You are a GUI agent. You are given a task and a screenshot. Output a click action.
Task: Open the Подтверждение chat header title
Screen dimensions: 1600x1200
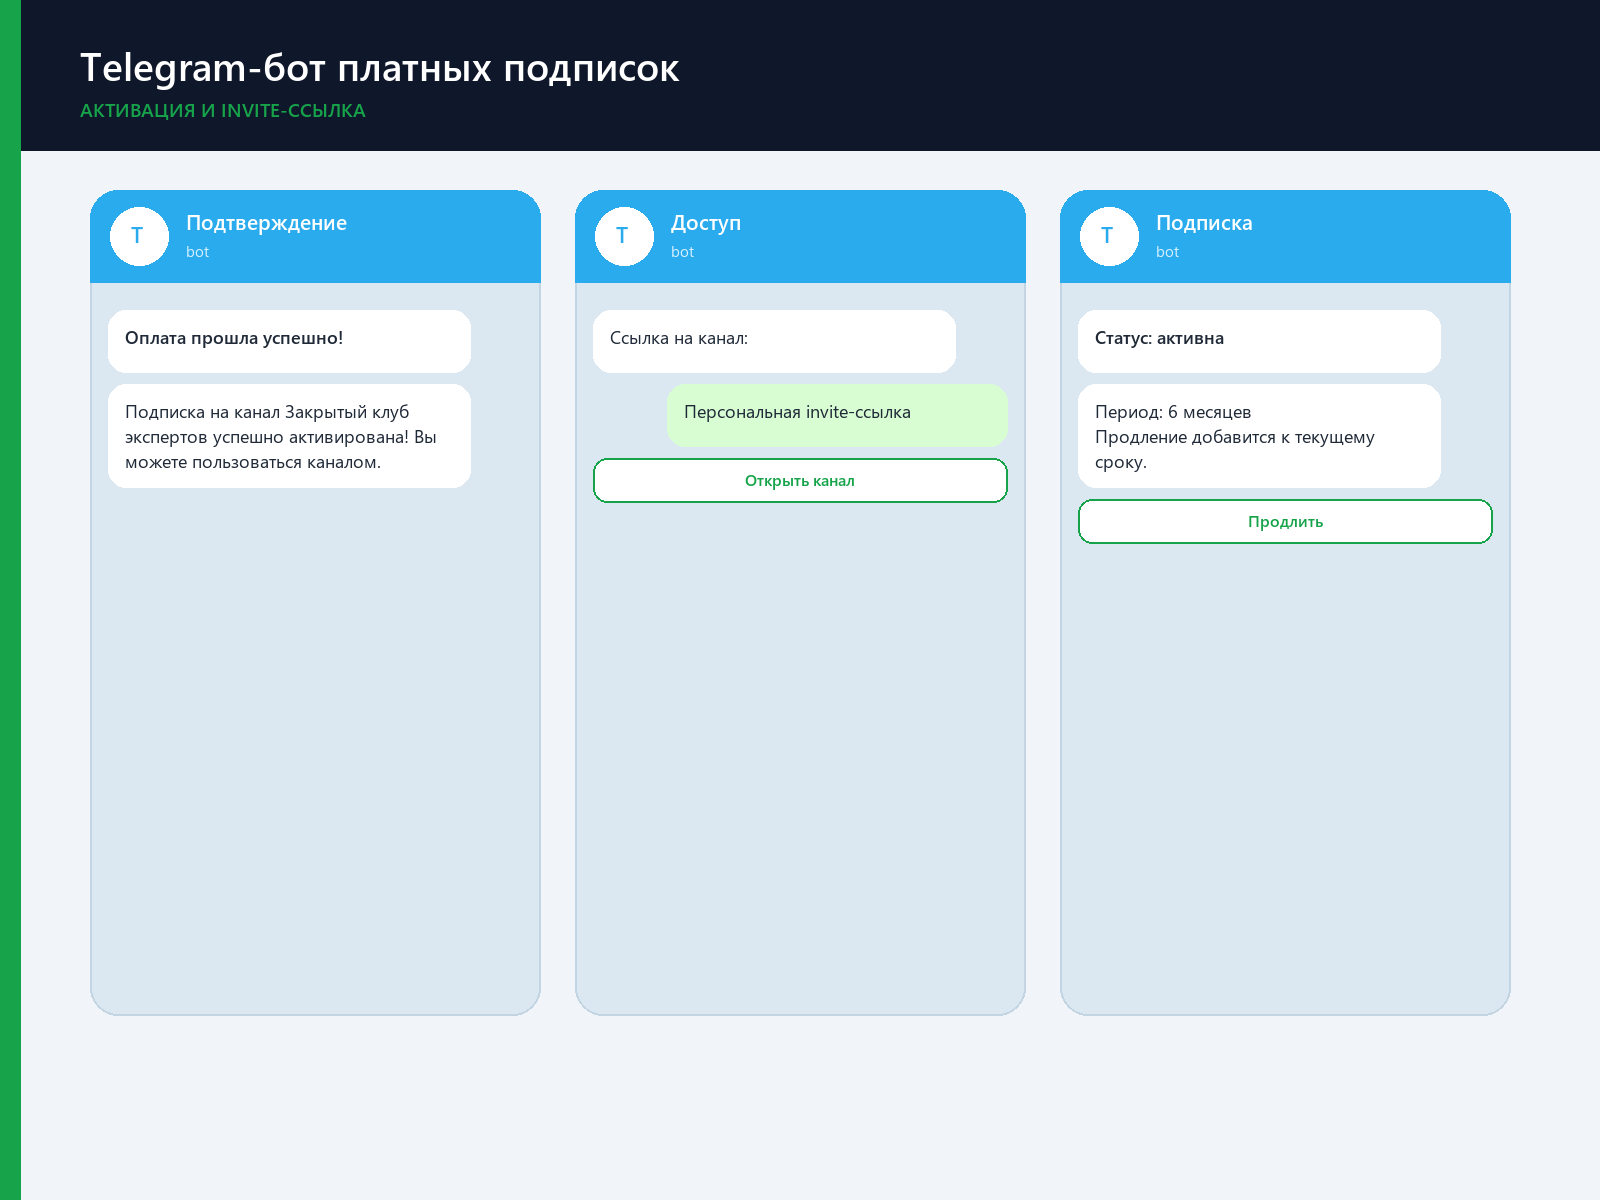pyautogui.click(x=266, y=223)
